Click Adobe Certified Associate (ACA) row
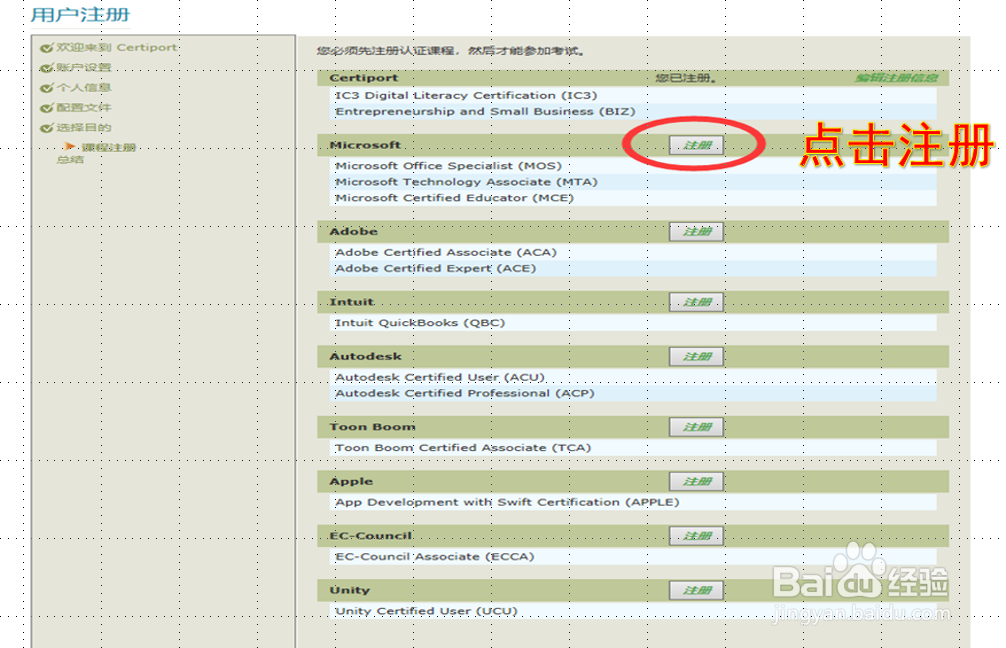 [633, 253]
